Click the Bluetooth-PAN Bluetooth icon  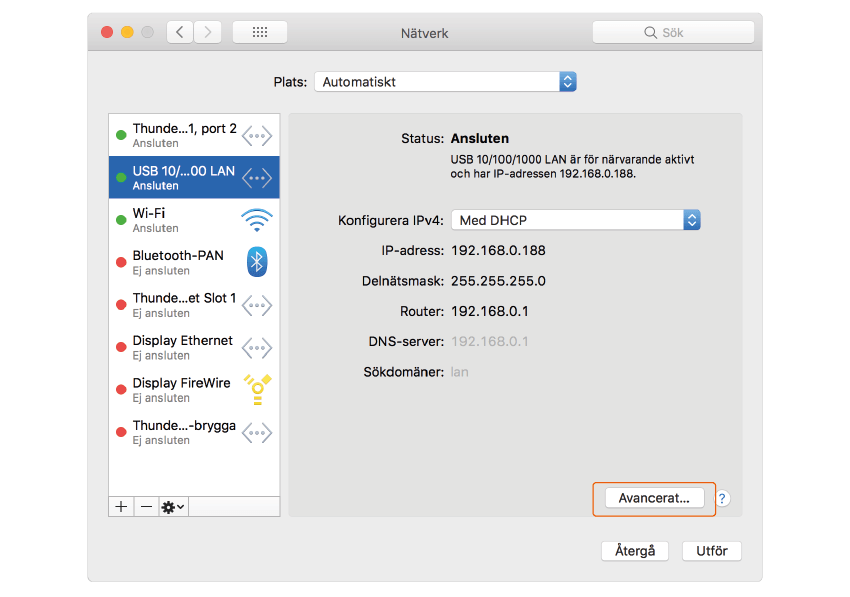pyautogui.click(x=257, y=262)
